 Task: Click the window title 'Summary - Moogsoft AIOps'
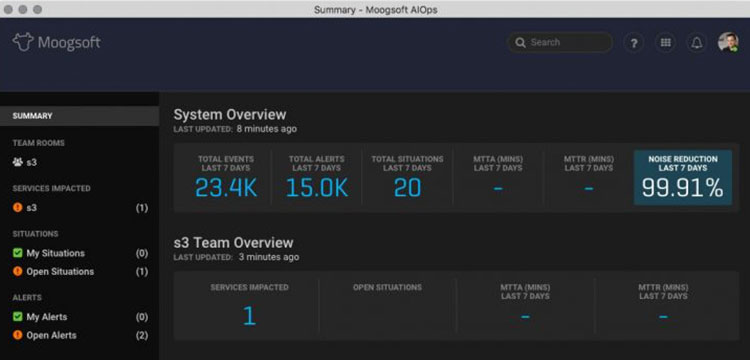click(375, 10)
